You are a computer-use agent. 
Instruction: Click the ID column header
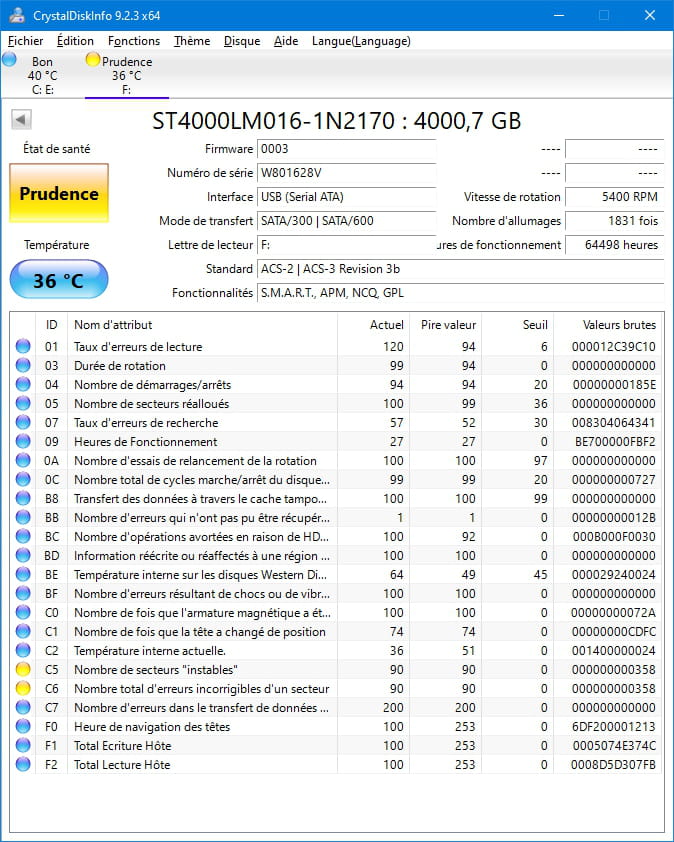pos(52,325)
